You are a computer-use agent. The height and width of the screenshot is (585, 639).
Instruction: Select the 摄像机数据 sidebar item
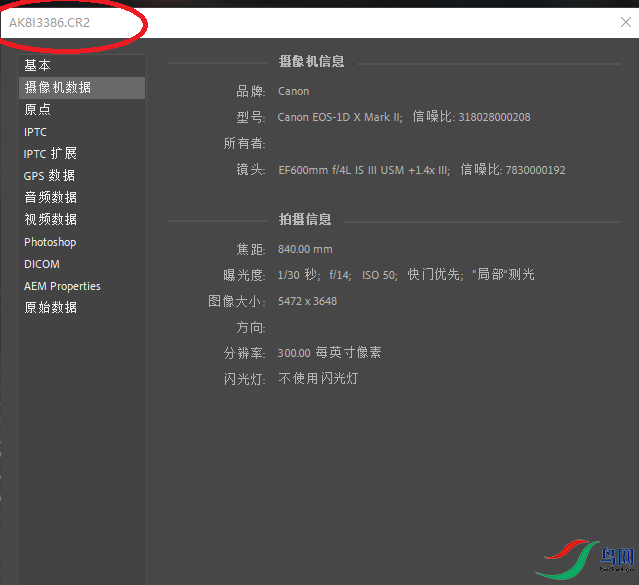pos(58,88)
